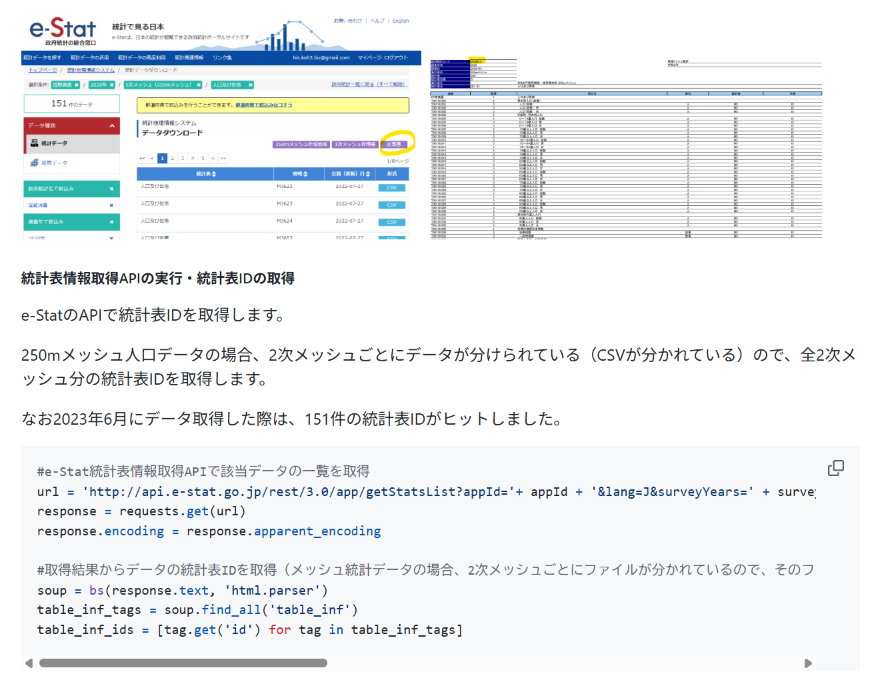Screen dimensions: 872x676
Task: Copy the code block with the copy icon
Action: point(835,468)
